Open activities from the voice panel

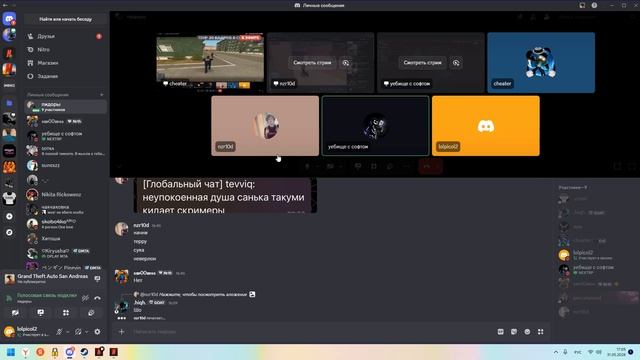point(66,313)
